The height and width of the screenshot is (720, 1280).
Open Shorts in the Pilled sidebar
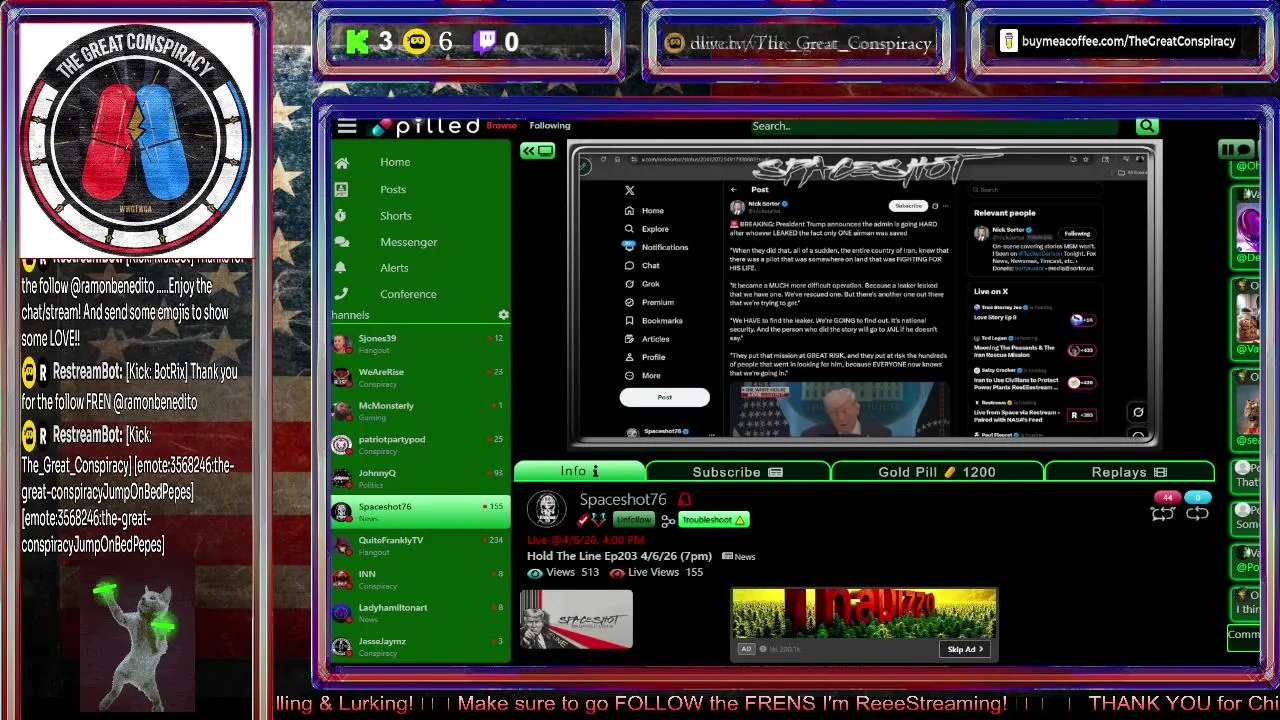[x=396, y=215]
